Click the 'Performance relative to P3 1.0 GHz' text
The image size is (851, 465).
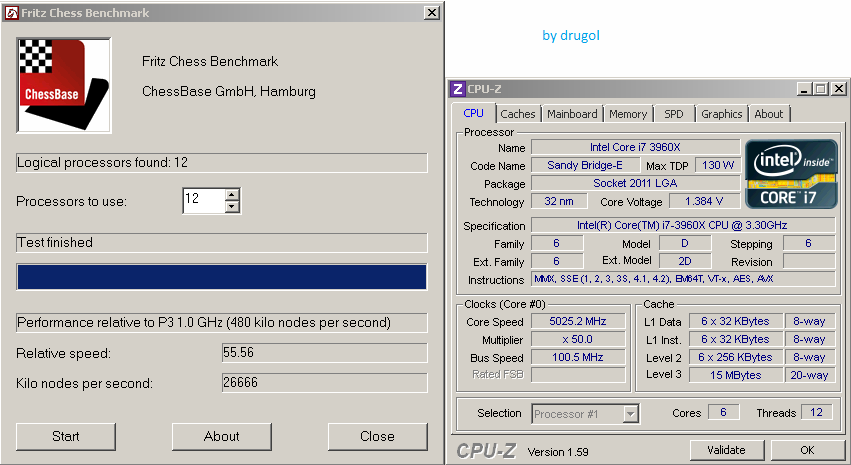(x=204, y=323)
